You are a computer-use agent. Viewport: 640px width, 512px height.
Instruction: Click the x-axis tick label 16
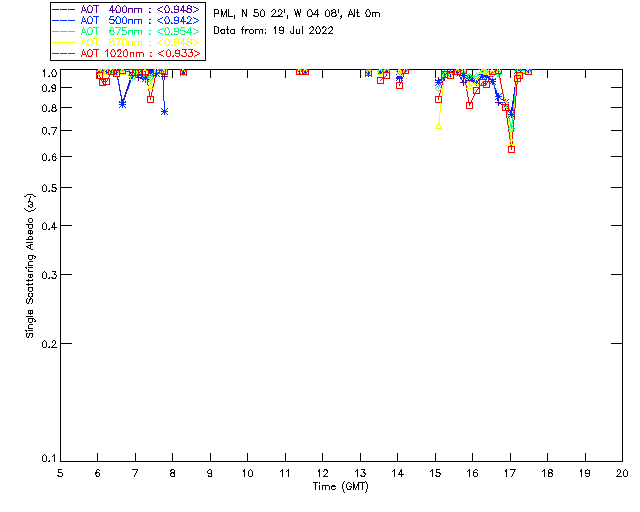click(x=472, y=473)
